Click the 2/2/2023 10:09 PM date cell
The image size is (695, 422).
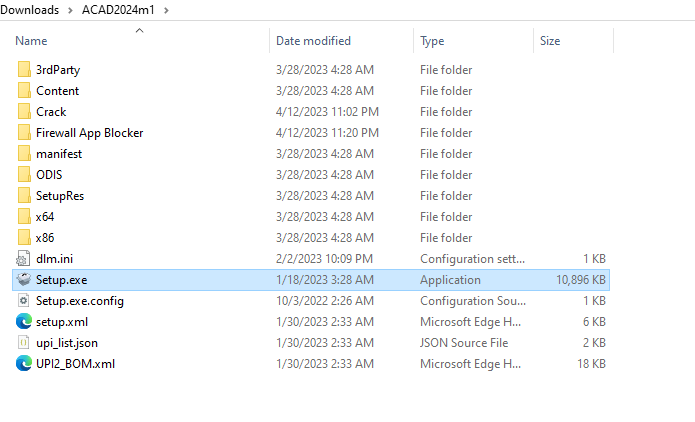(324, 258)
